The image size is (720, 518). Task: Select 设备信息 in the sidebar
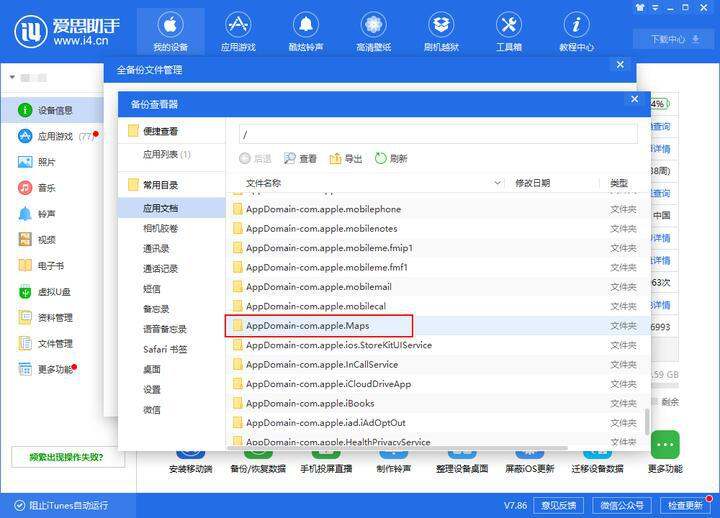click(x=51, y=110)
